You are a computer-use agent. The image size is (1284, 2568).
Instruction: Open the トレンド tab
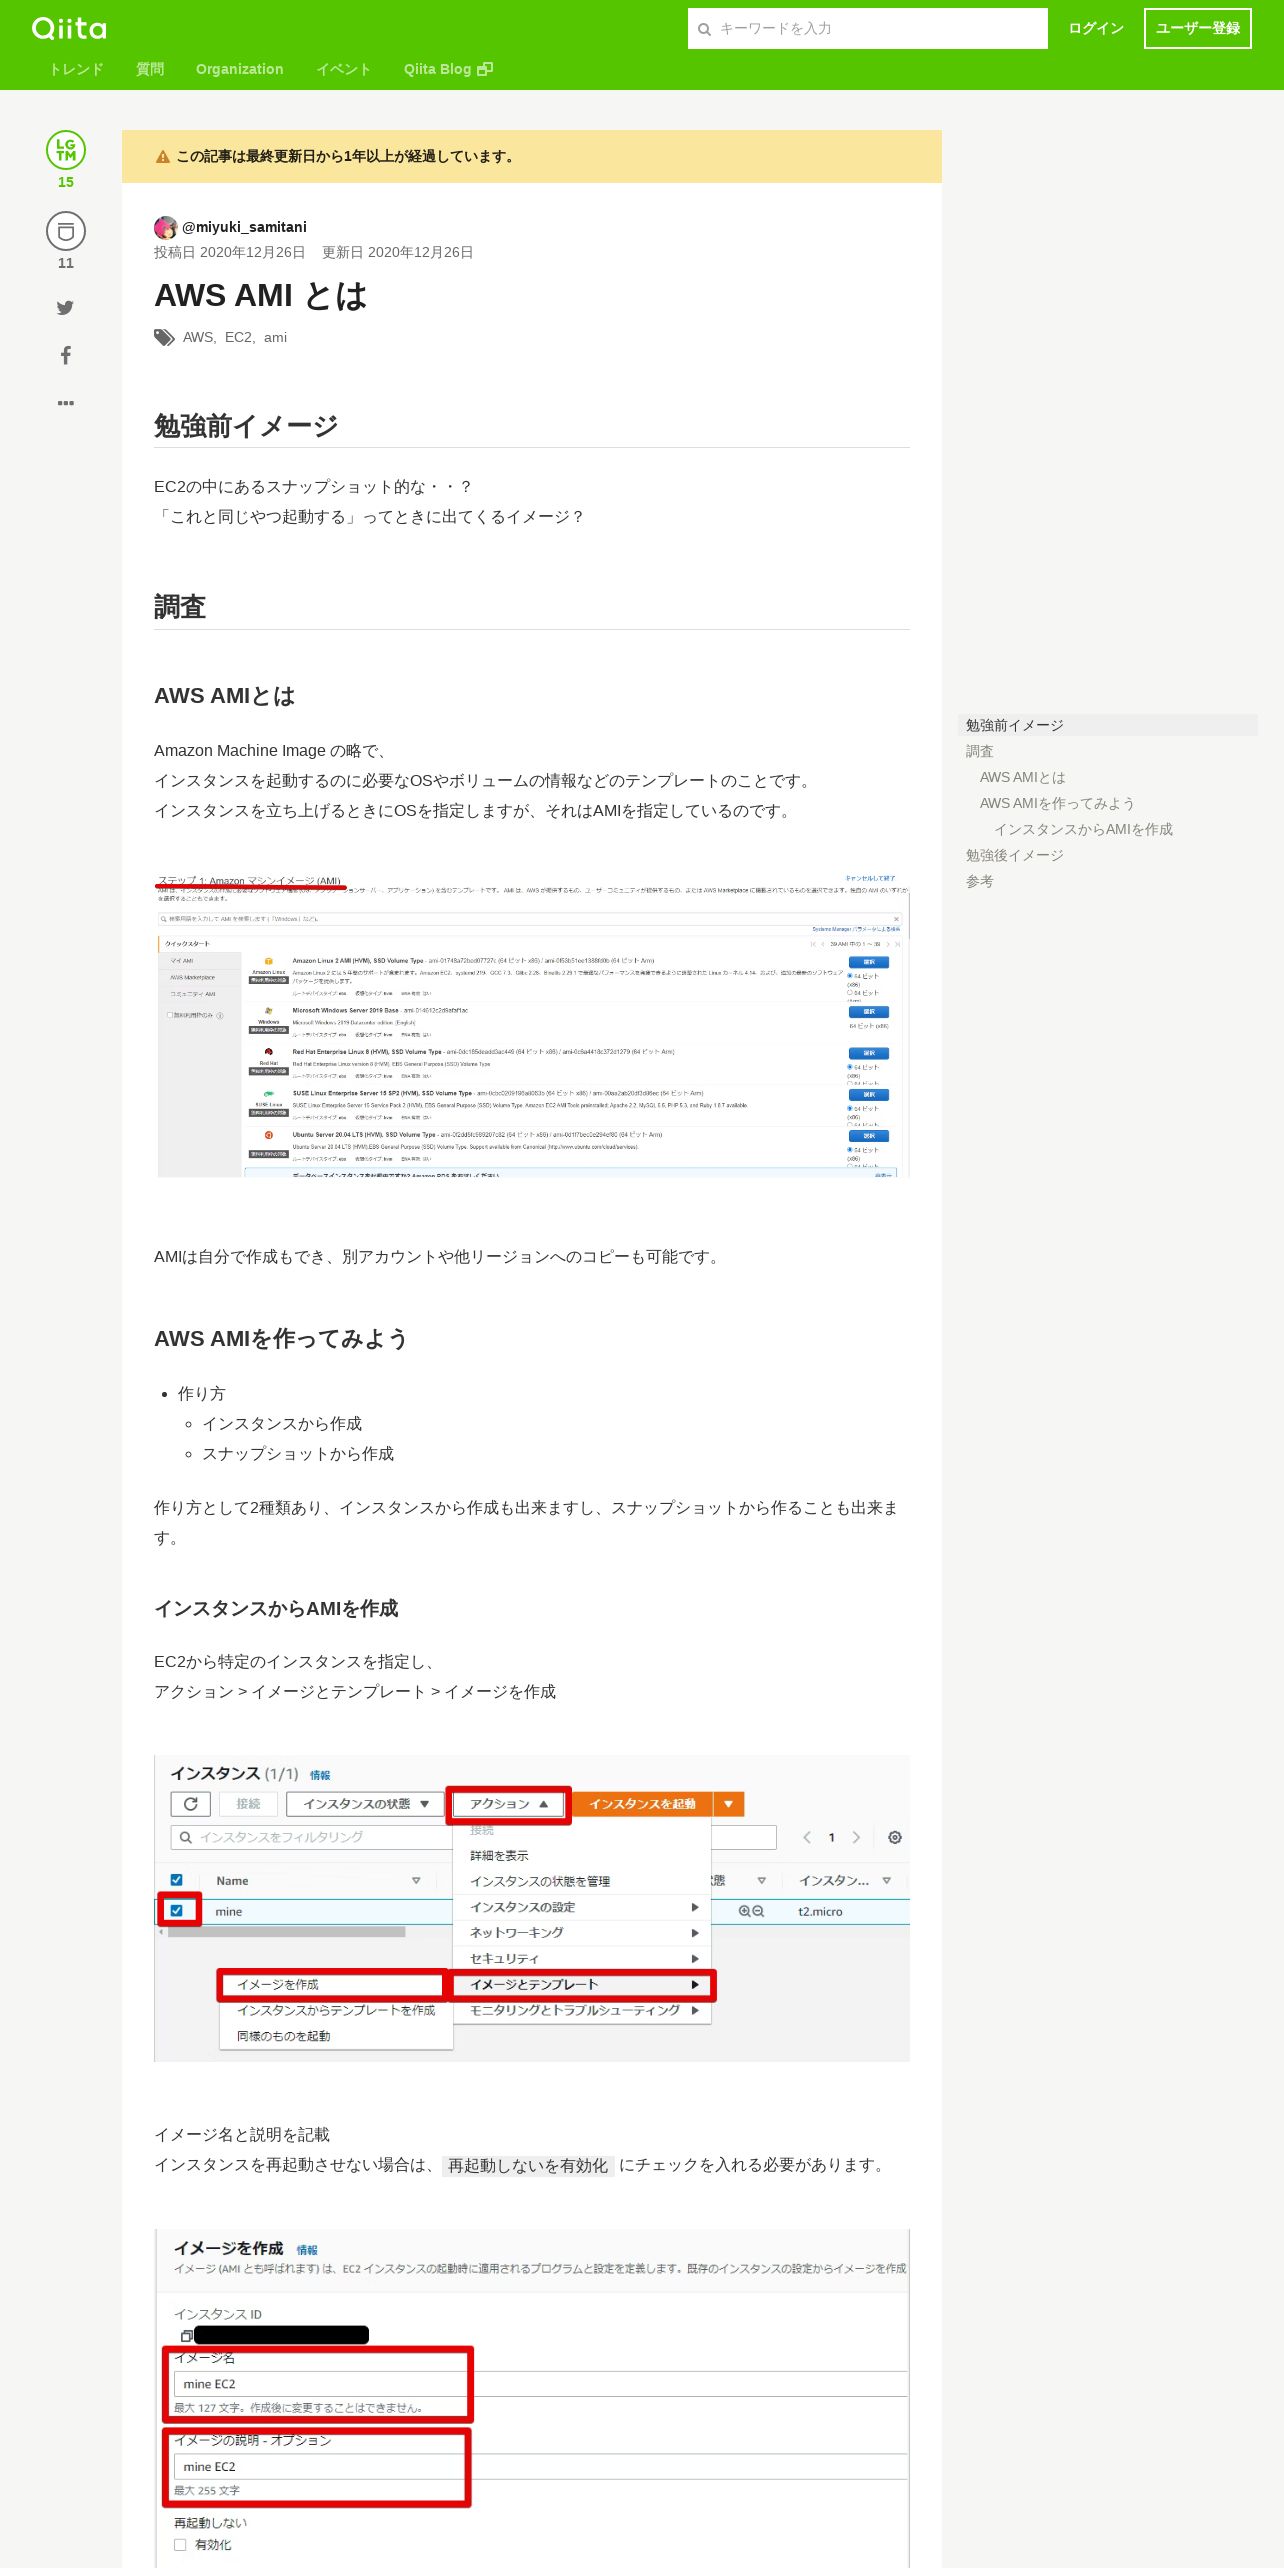(76, 69)
